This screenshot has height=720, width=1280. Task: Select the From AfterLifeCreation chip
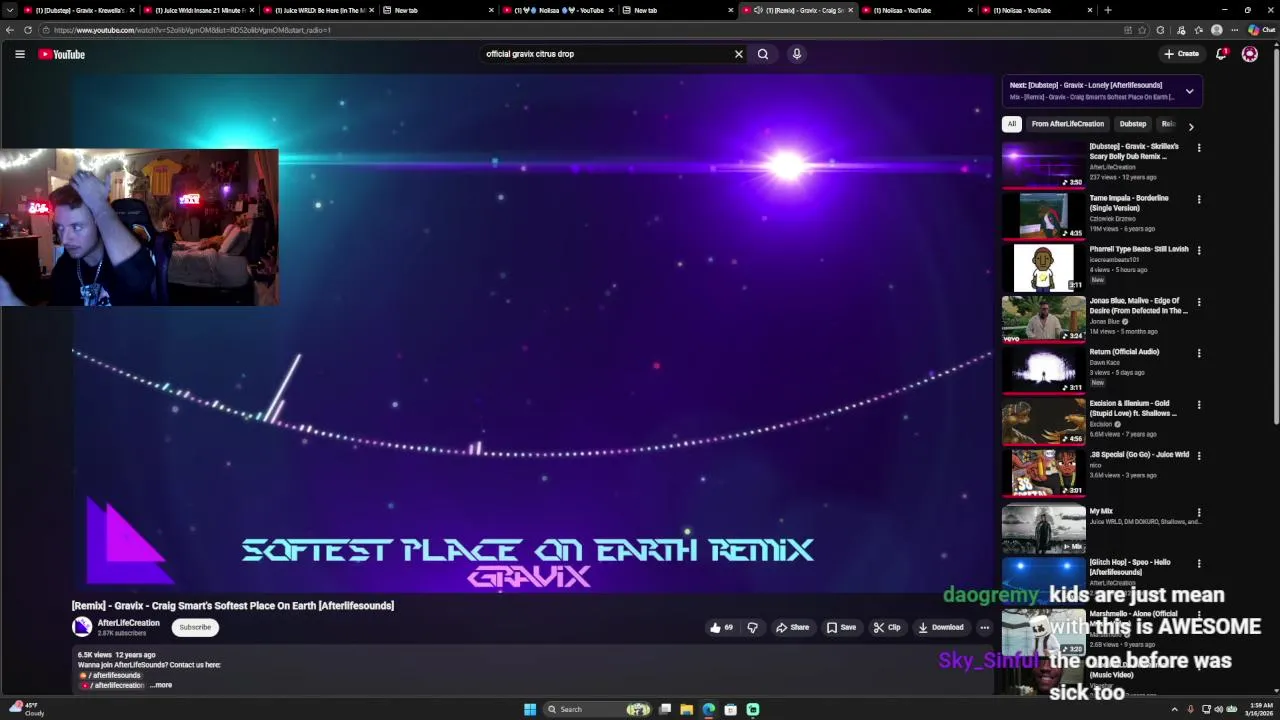point(1067,124)
